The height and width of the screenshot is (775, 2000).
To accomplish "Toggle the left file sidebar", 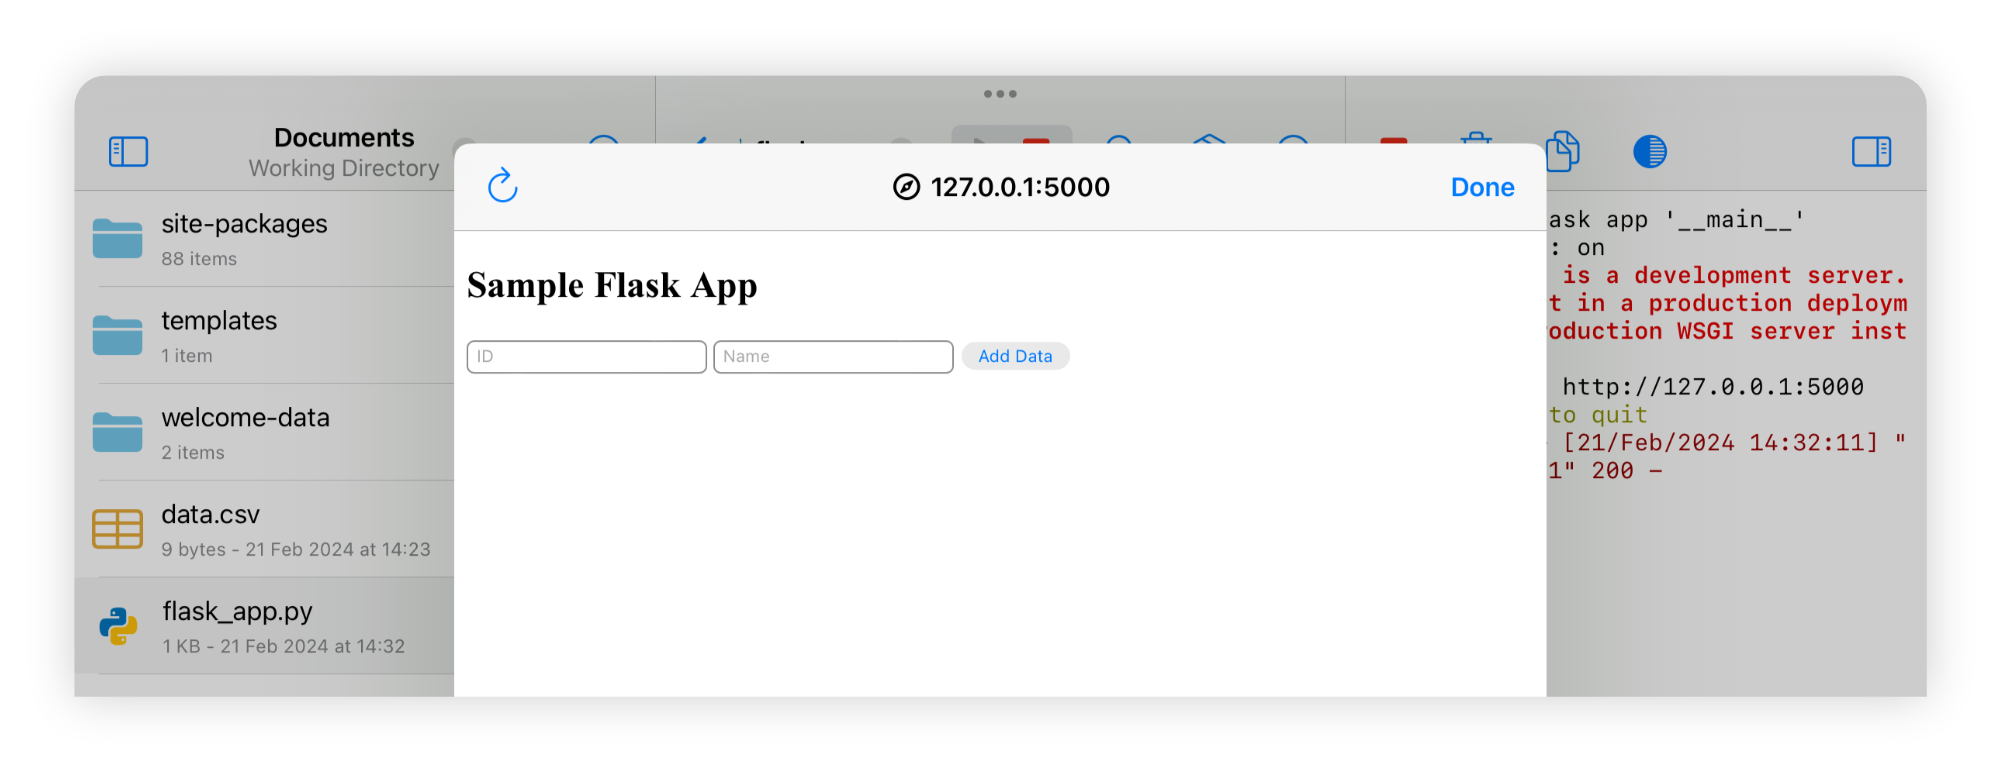I will pos(128,152).
